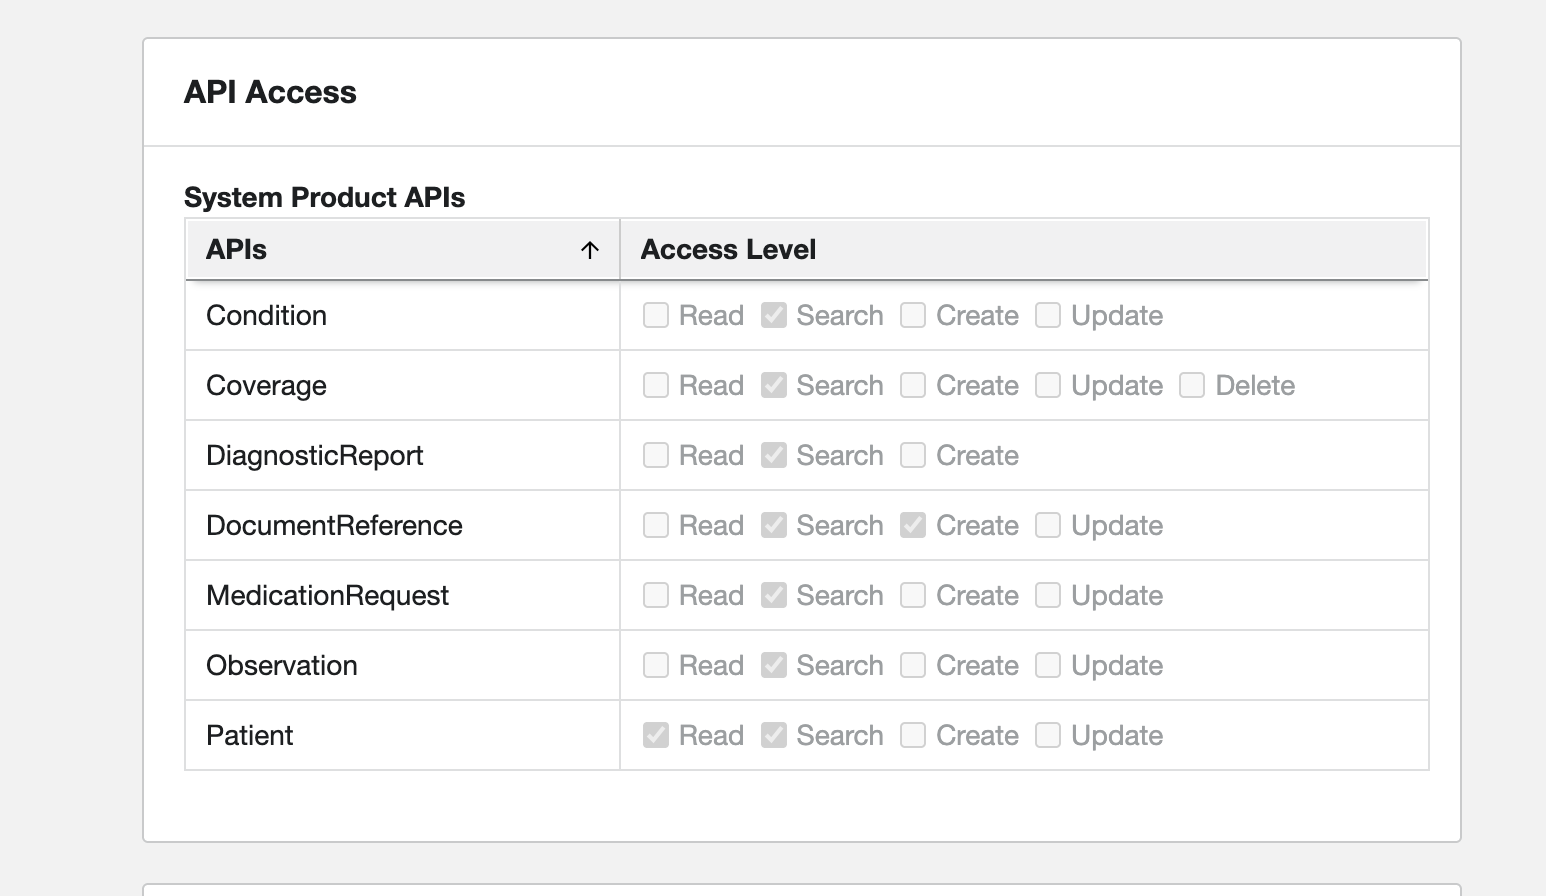Enable Create access for Condition
The image size is (1546, 896).
(913, 316)
